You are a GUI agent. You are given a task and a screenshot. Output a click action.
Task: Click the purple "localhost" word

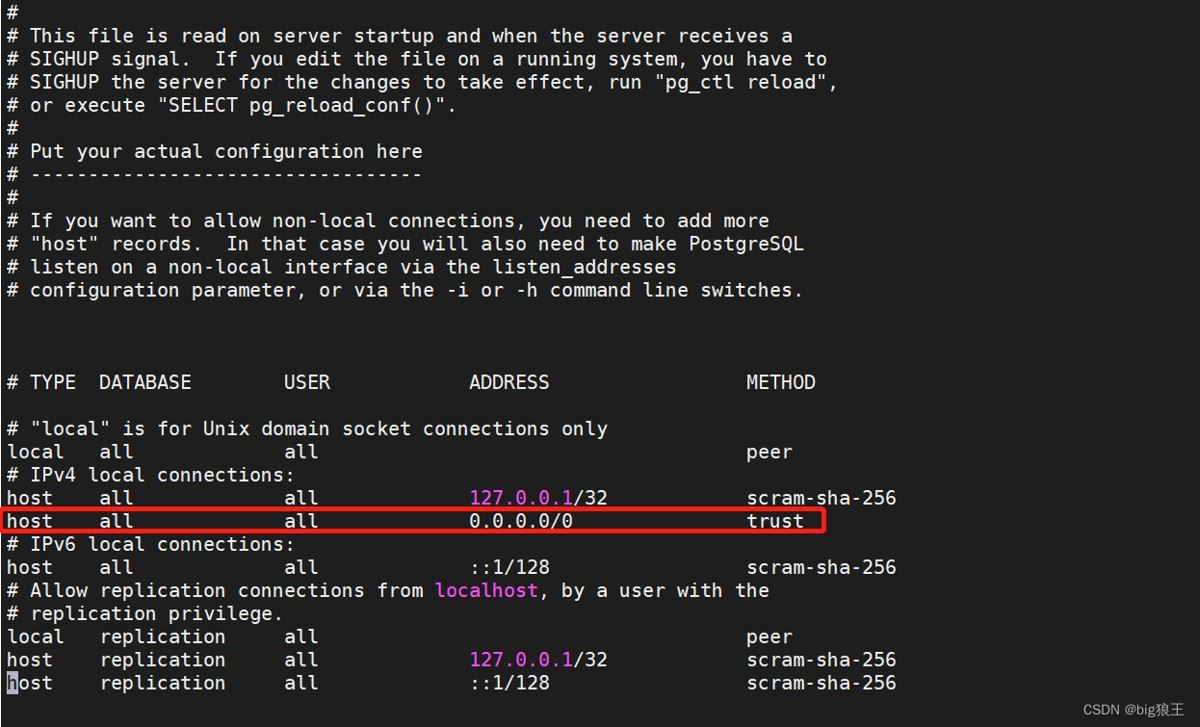coord(486,590)
